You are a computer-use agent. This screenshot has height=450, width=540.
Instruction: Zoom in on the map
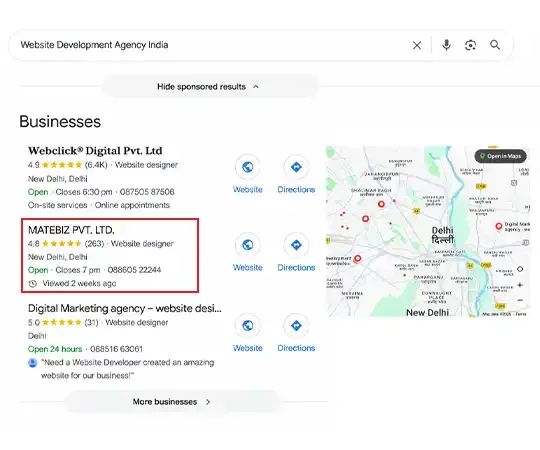520,285
